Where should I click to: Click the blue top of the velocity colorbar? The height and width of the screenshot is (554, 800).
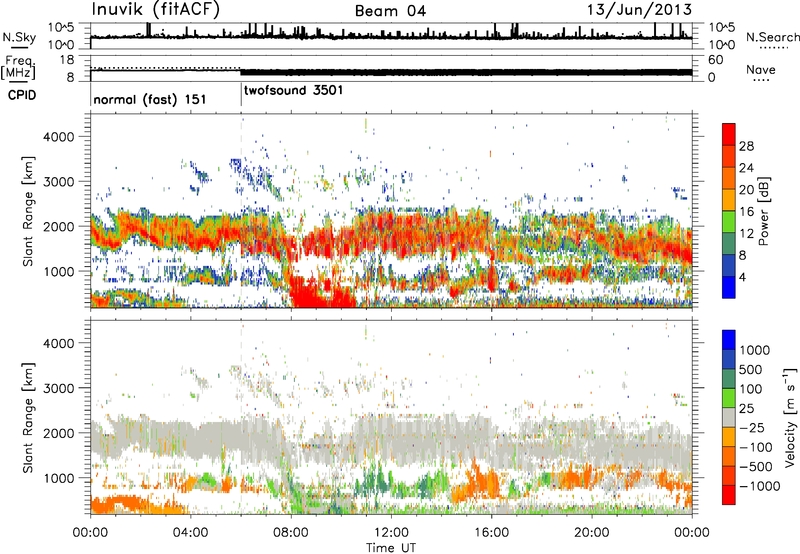729,339
